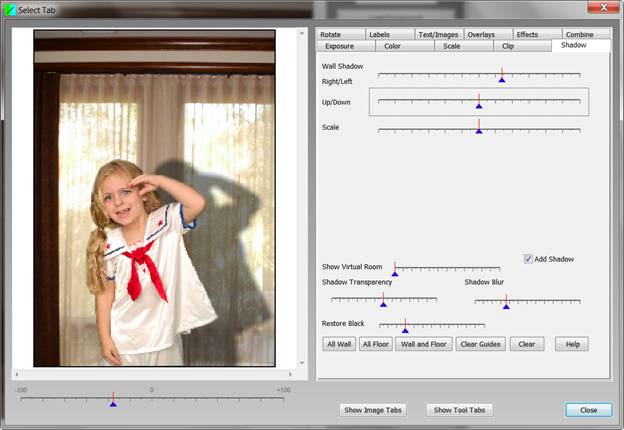Open the Text/Images tab
This screenshot has width=624, height=430.
pos(438,34)
